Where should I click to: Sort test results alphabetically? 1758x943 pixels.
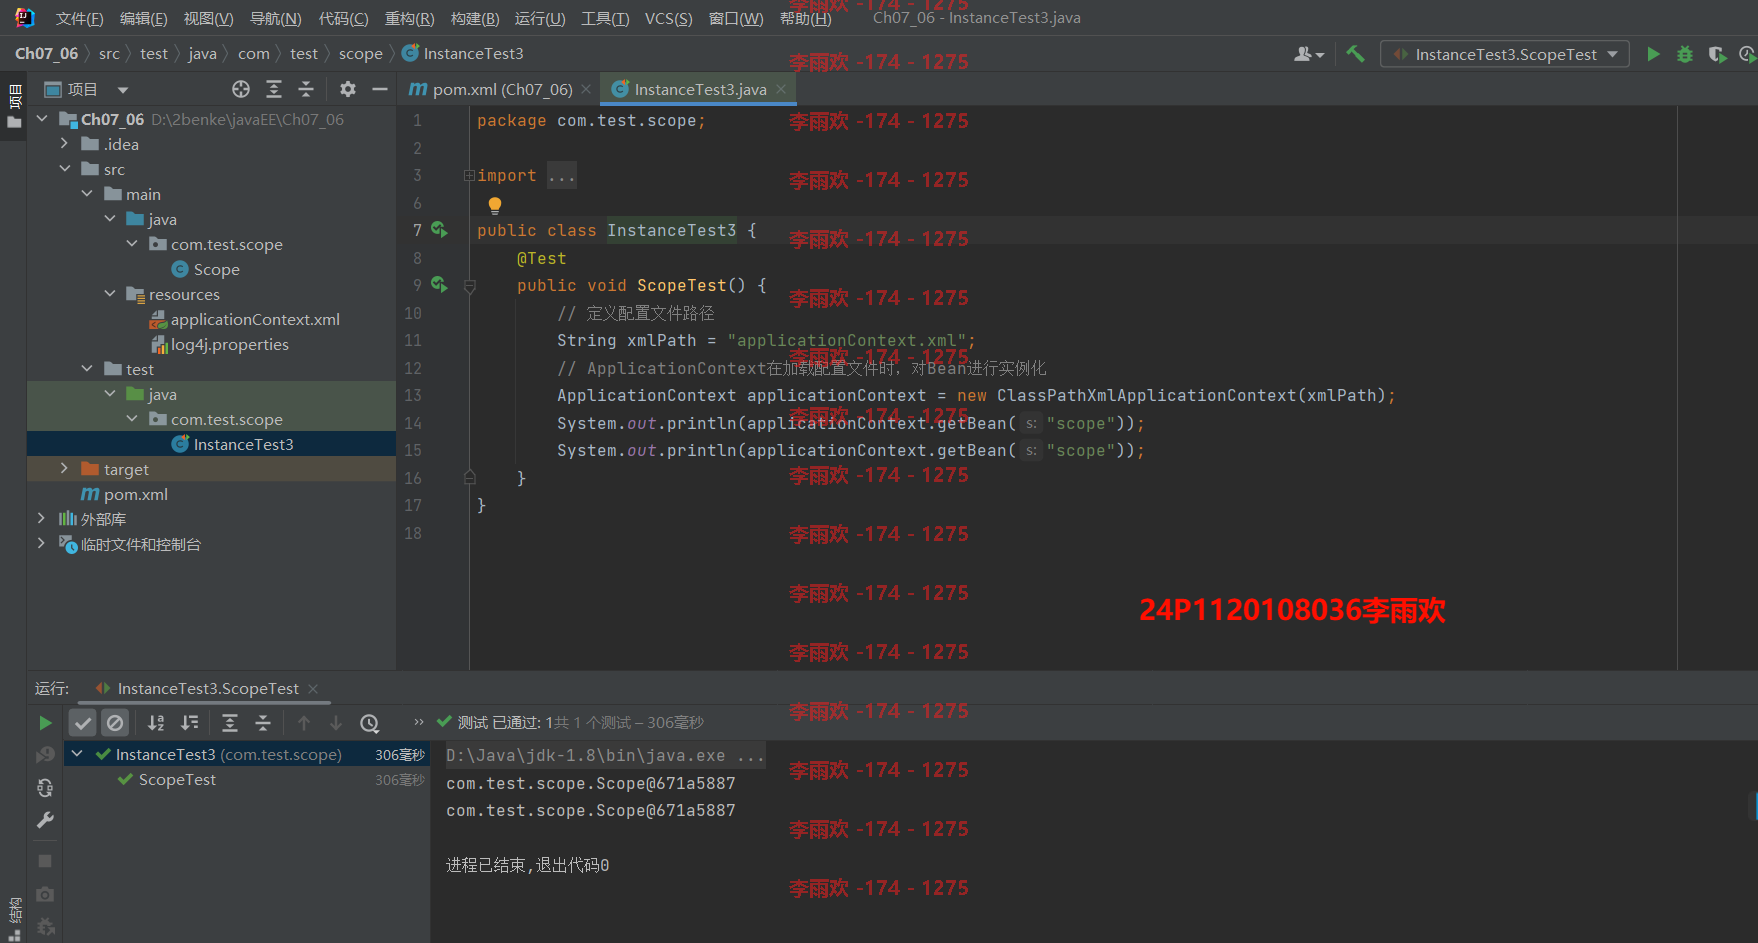[156, 722]
